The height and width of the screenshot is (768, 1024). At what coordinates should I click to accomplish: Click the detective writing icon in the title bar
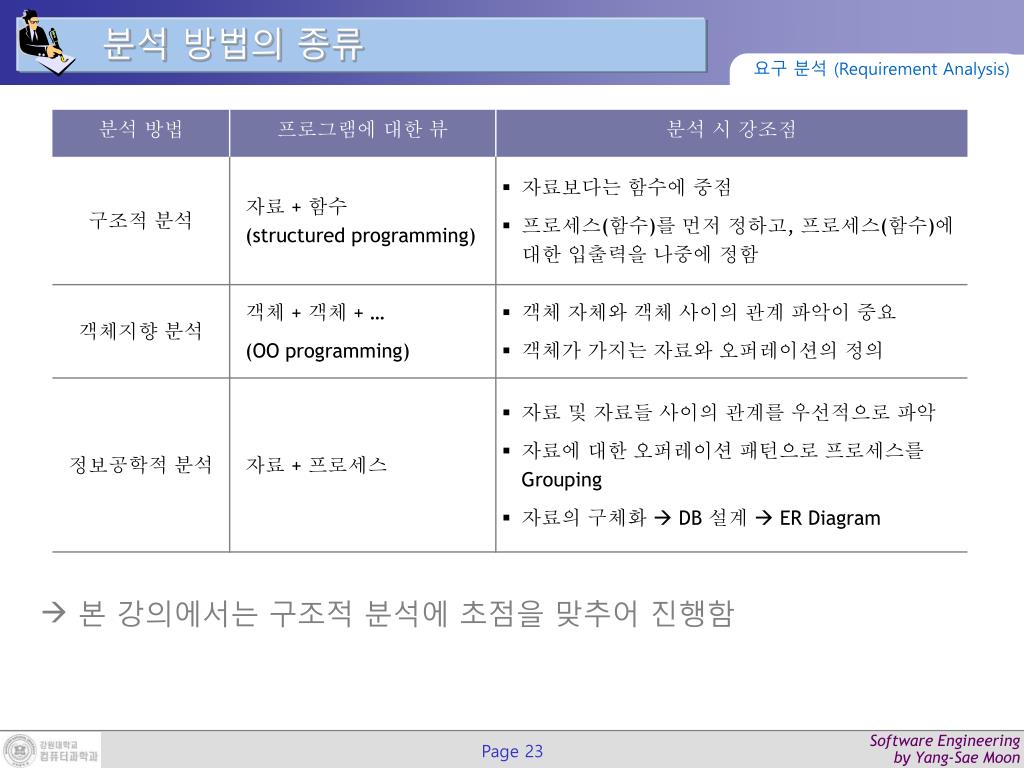point(46,42)
